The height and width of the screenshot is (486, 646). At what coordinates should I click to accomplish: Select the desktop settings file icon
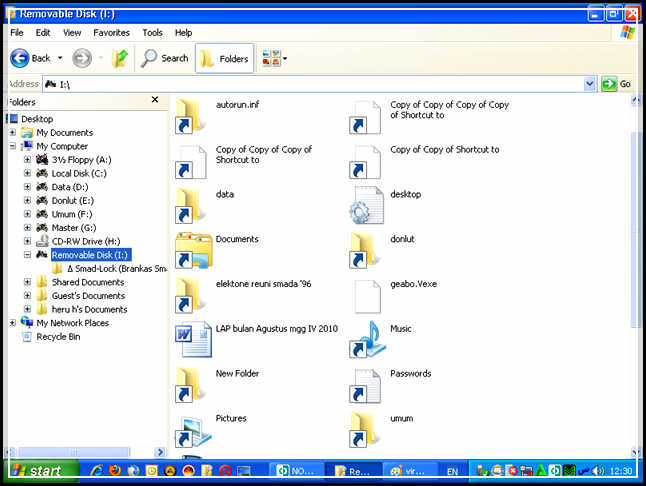click(x=366, y=205)
